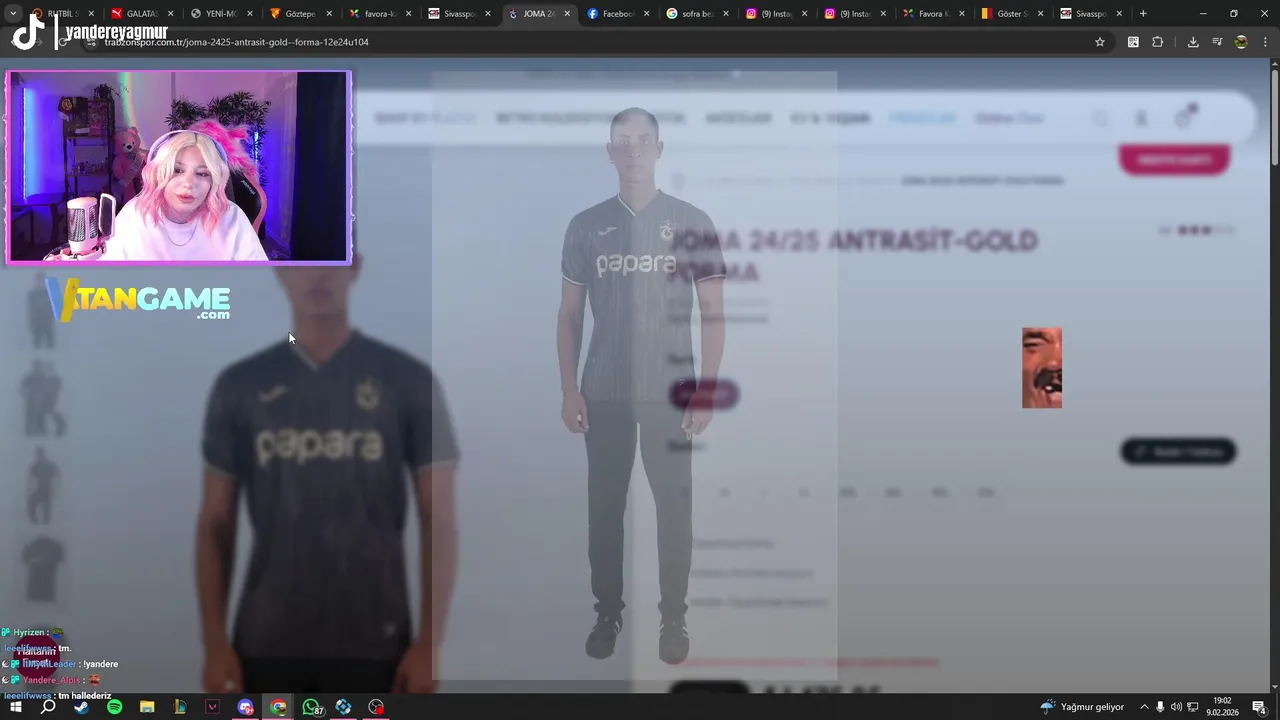Open the weather widget 'Yağmur geliyor'
Image resolution: width=1280 pixels, height=720 pixels.
click(x=1082, y=707)
